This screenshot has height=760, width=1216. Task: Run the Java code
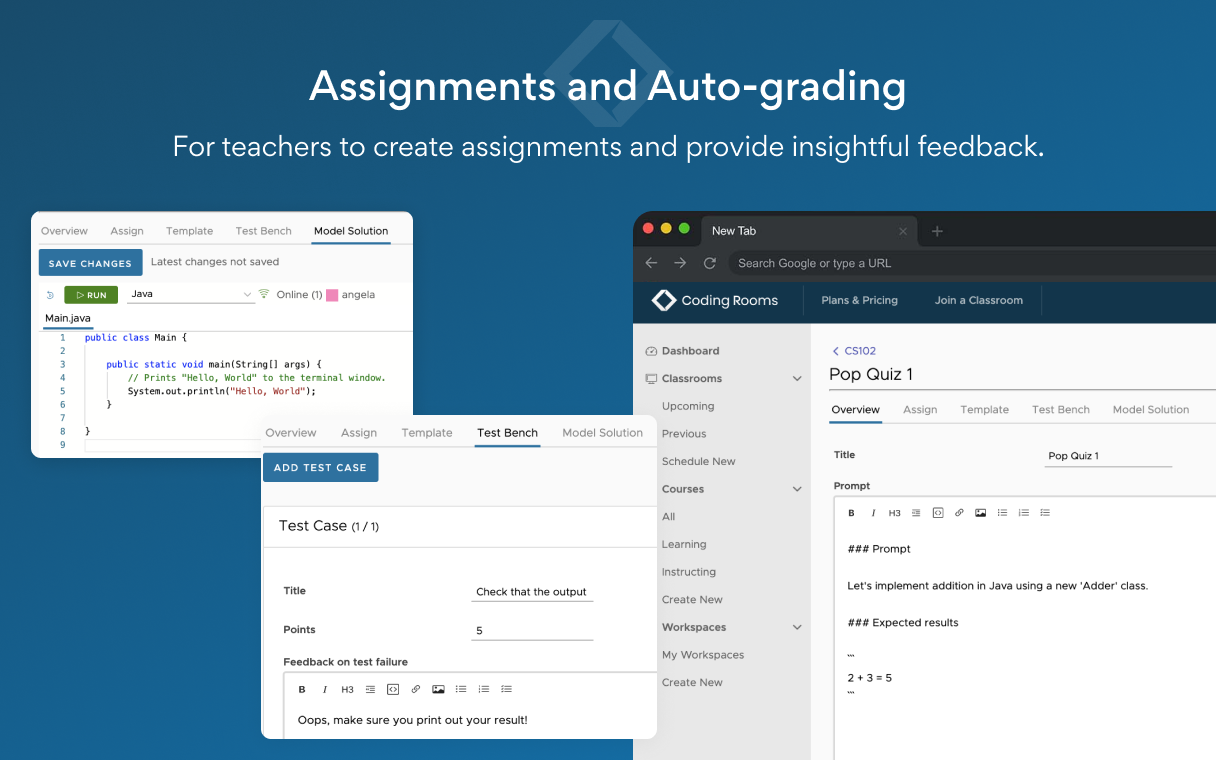[91, 295]
